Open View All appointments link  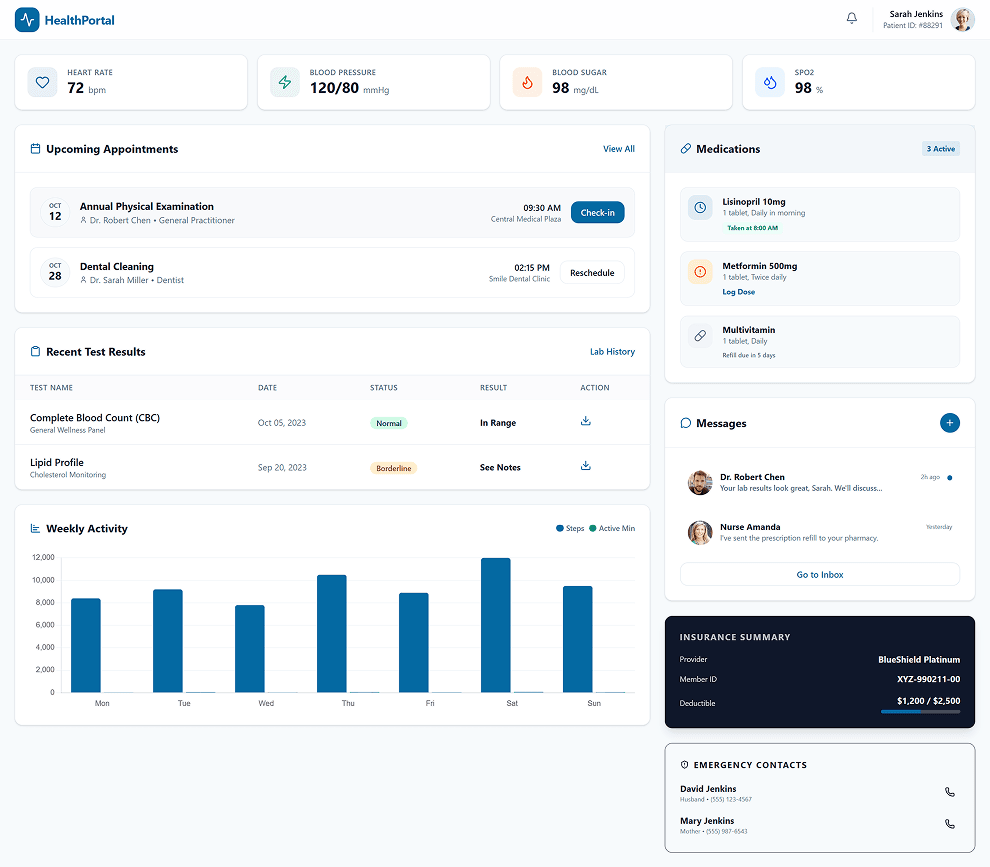(619, 149)
